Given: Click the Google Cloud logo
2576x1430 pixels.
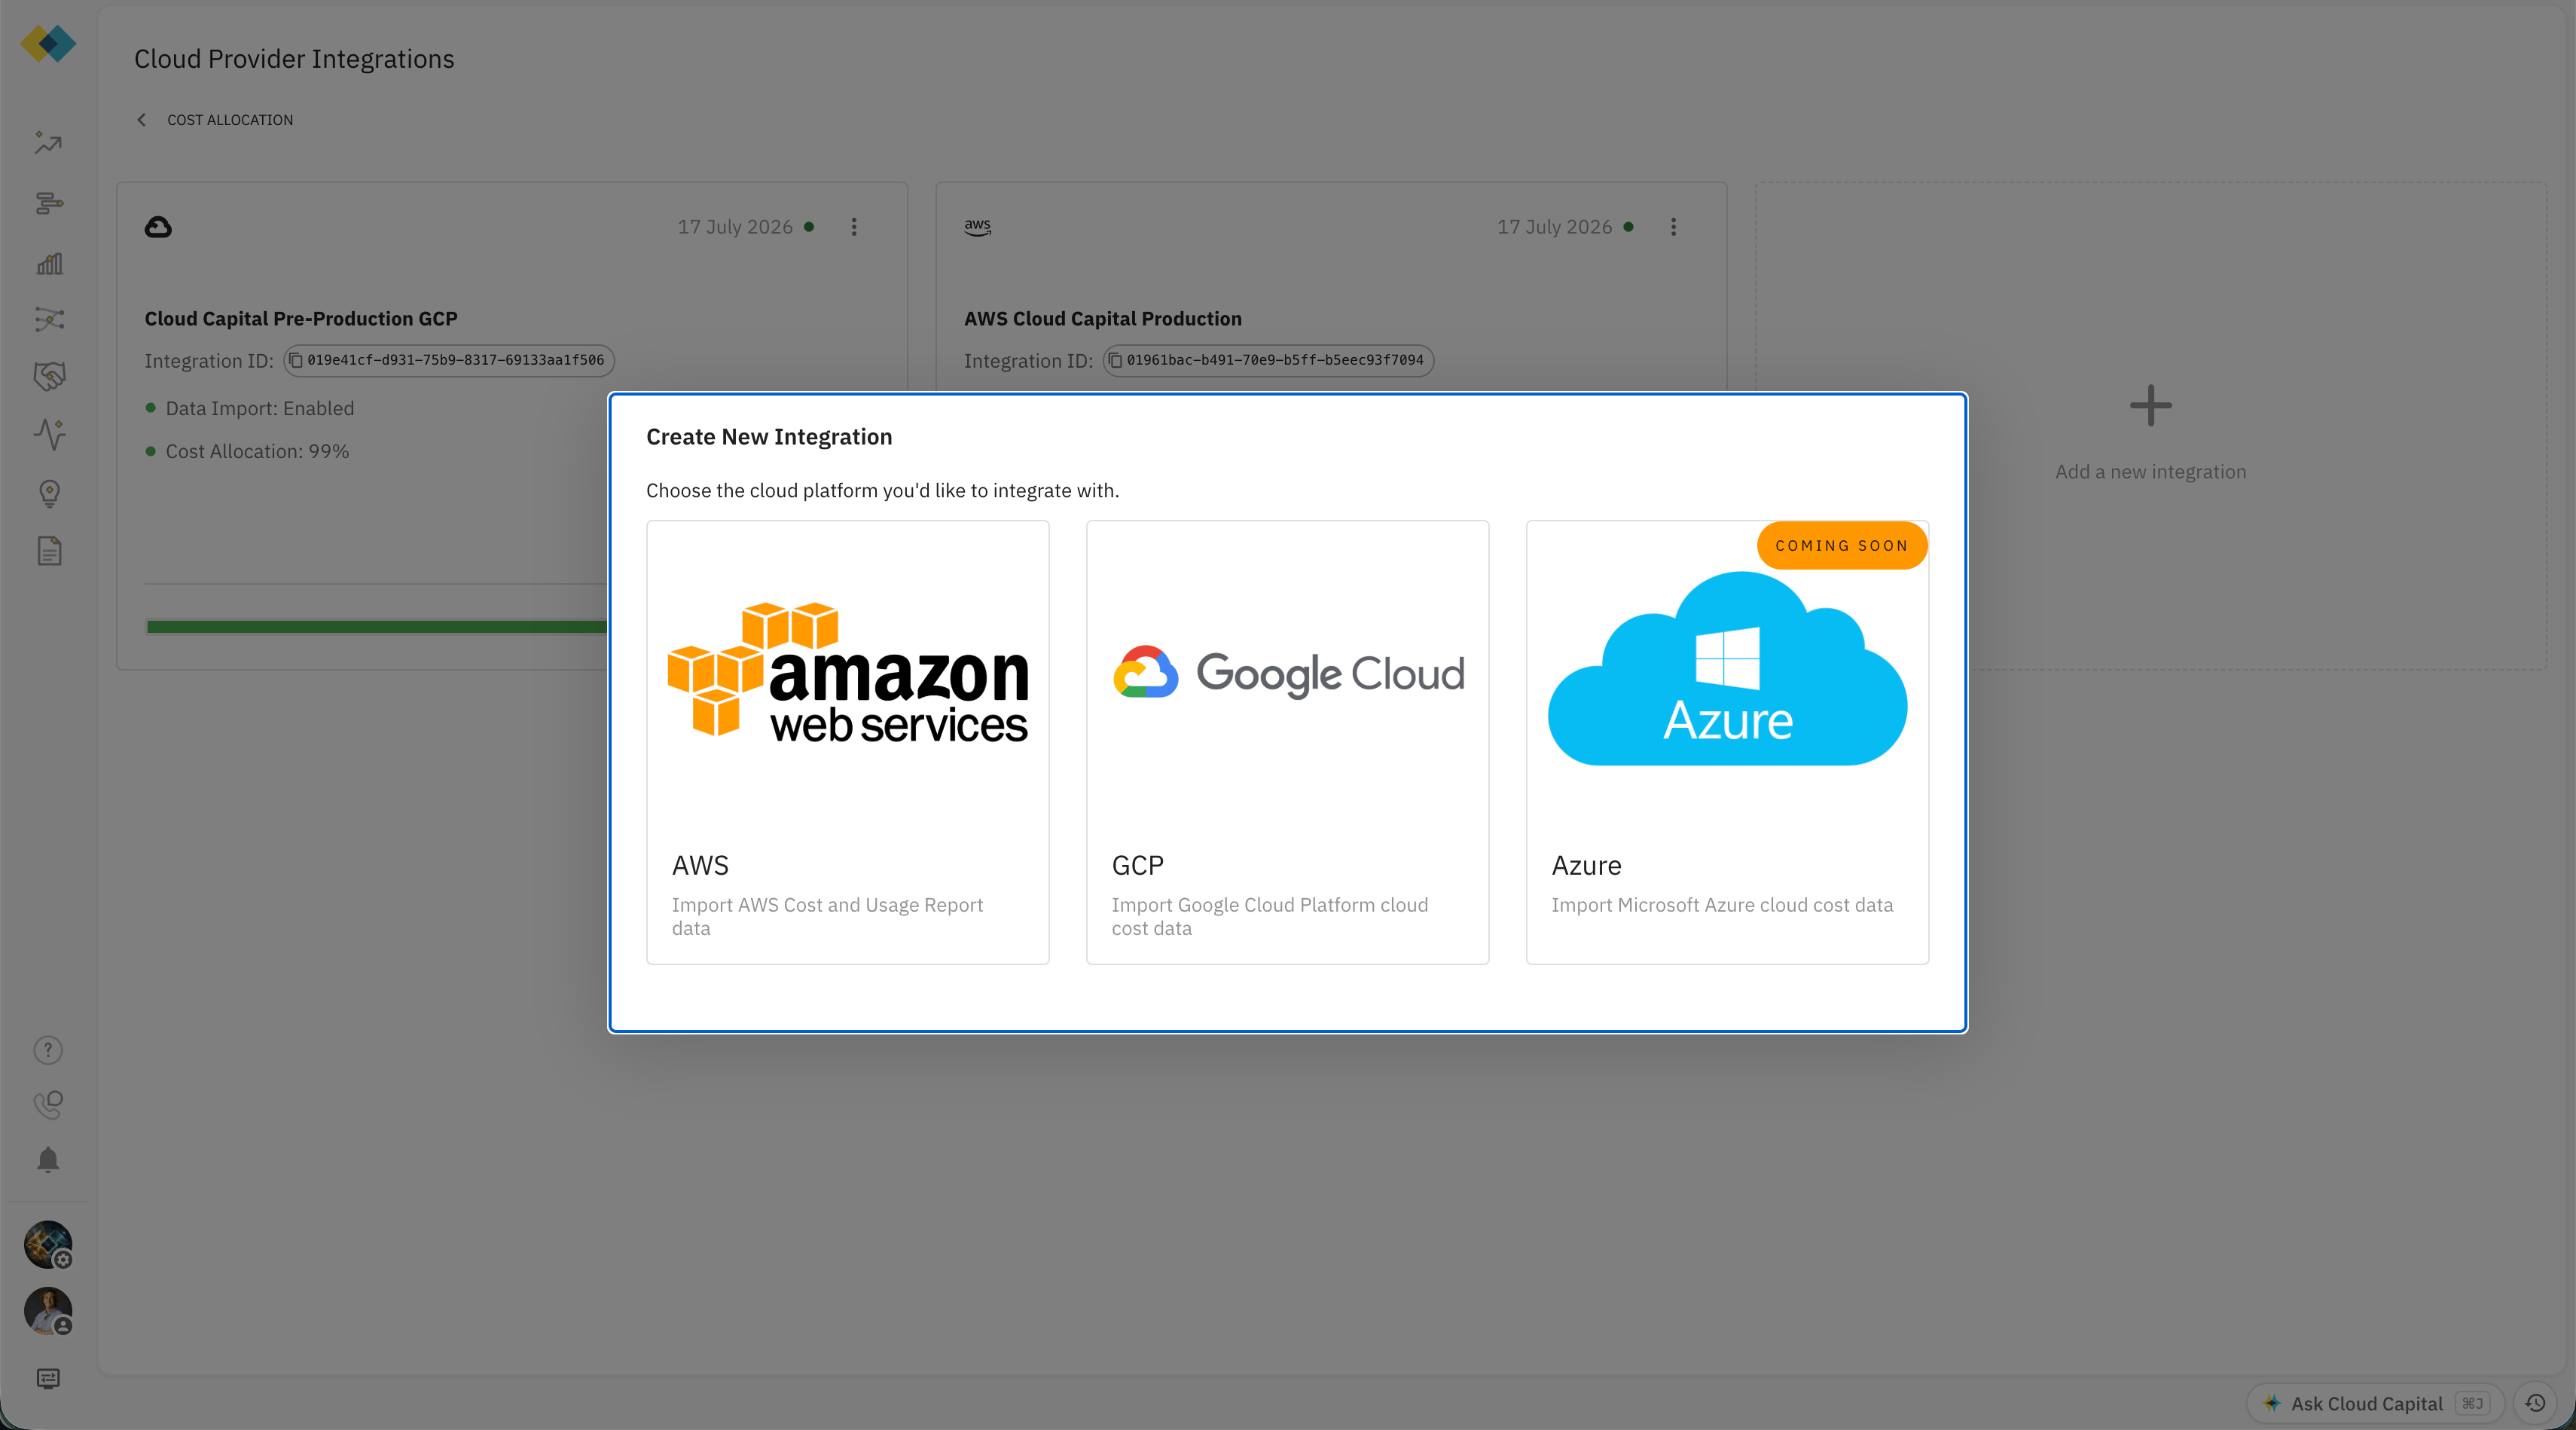Looking at the screenshot, I should click(1288, 673).
